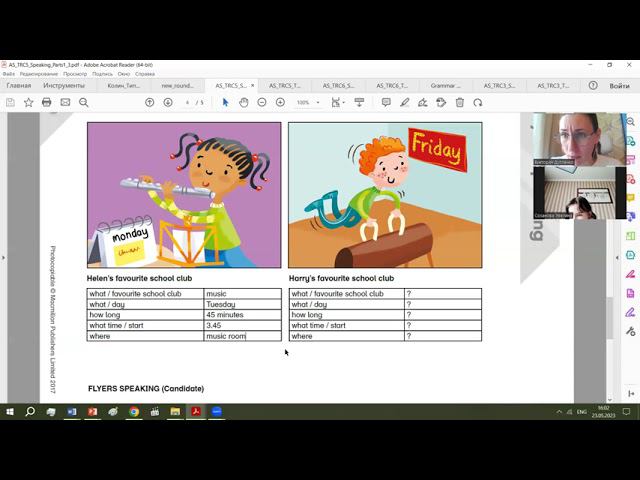640x480 pixels.
Task: Click the stamp tool icon
Action: (x=441, y=102)
